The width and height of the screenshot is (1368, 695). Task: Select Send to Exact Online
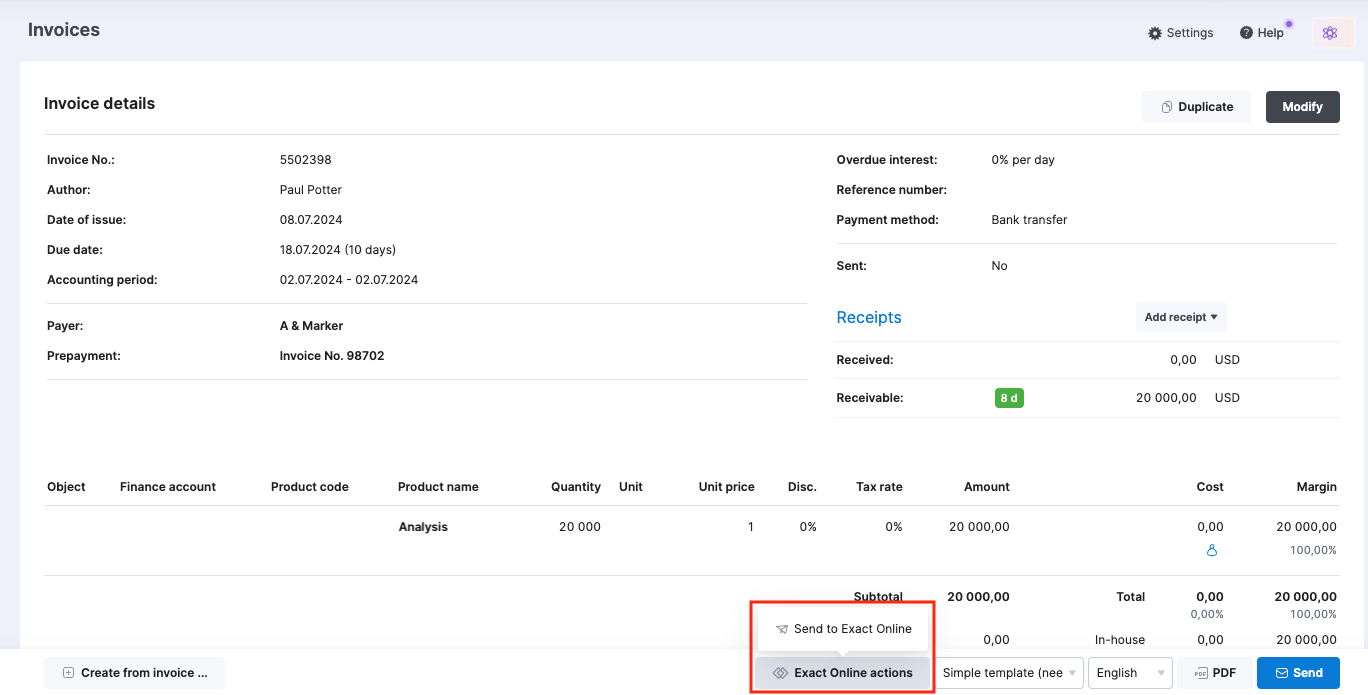click(x=843, y=629)
